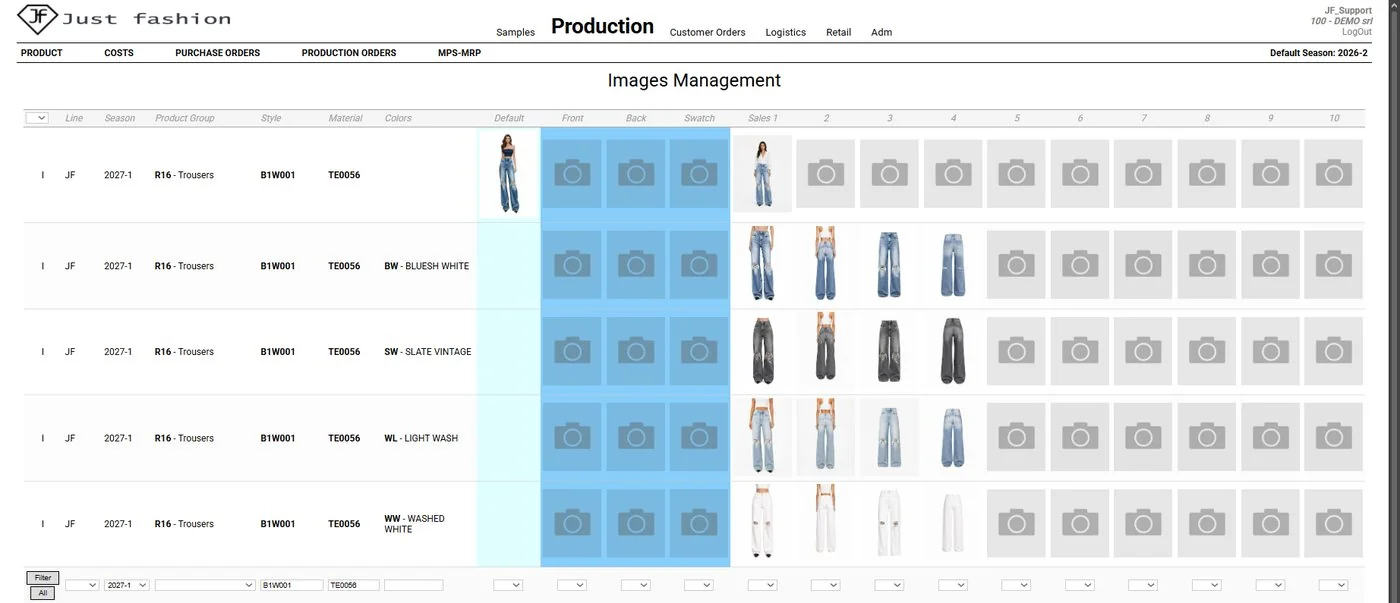
Task: Upload Swatch image for SLATE VINTAGE row
Action: pyautogui.click(x=699, y=351)
